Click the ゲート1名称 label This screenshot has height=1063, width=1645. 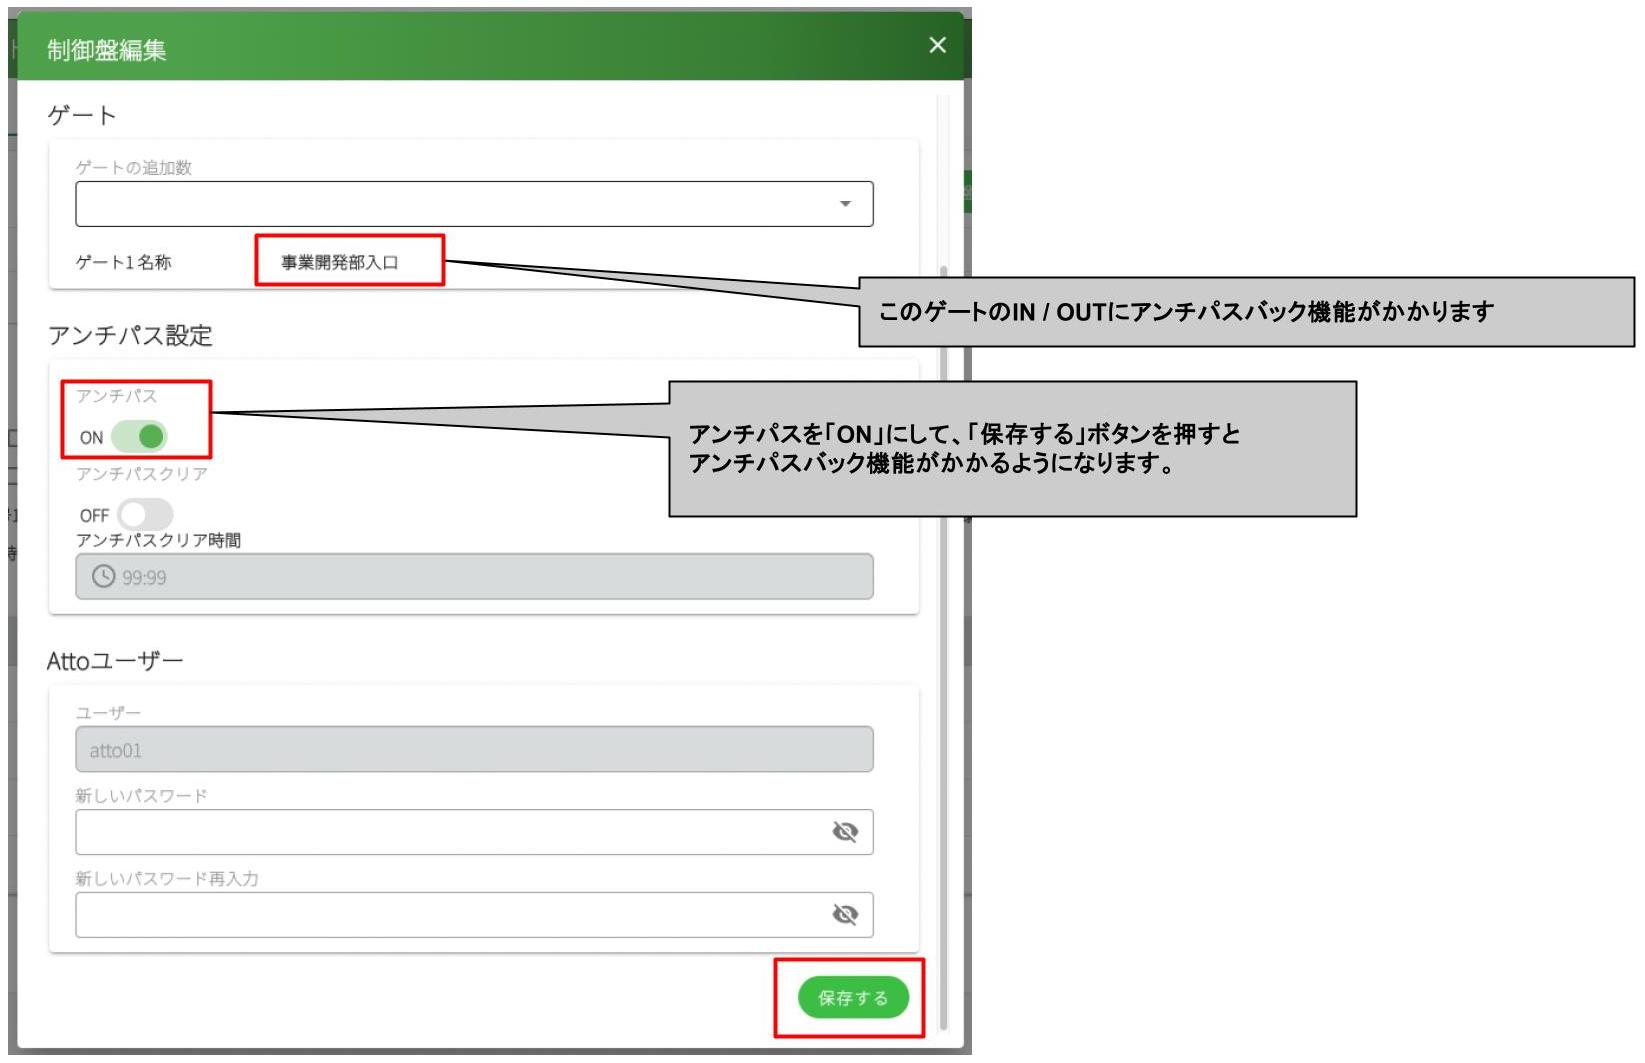(123, 262)
